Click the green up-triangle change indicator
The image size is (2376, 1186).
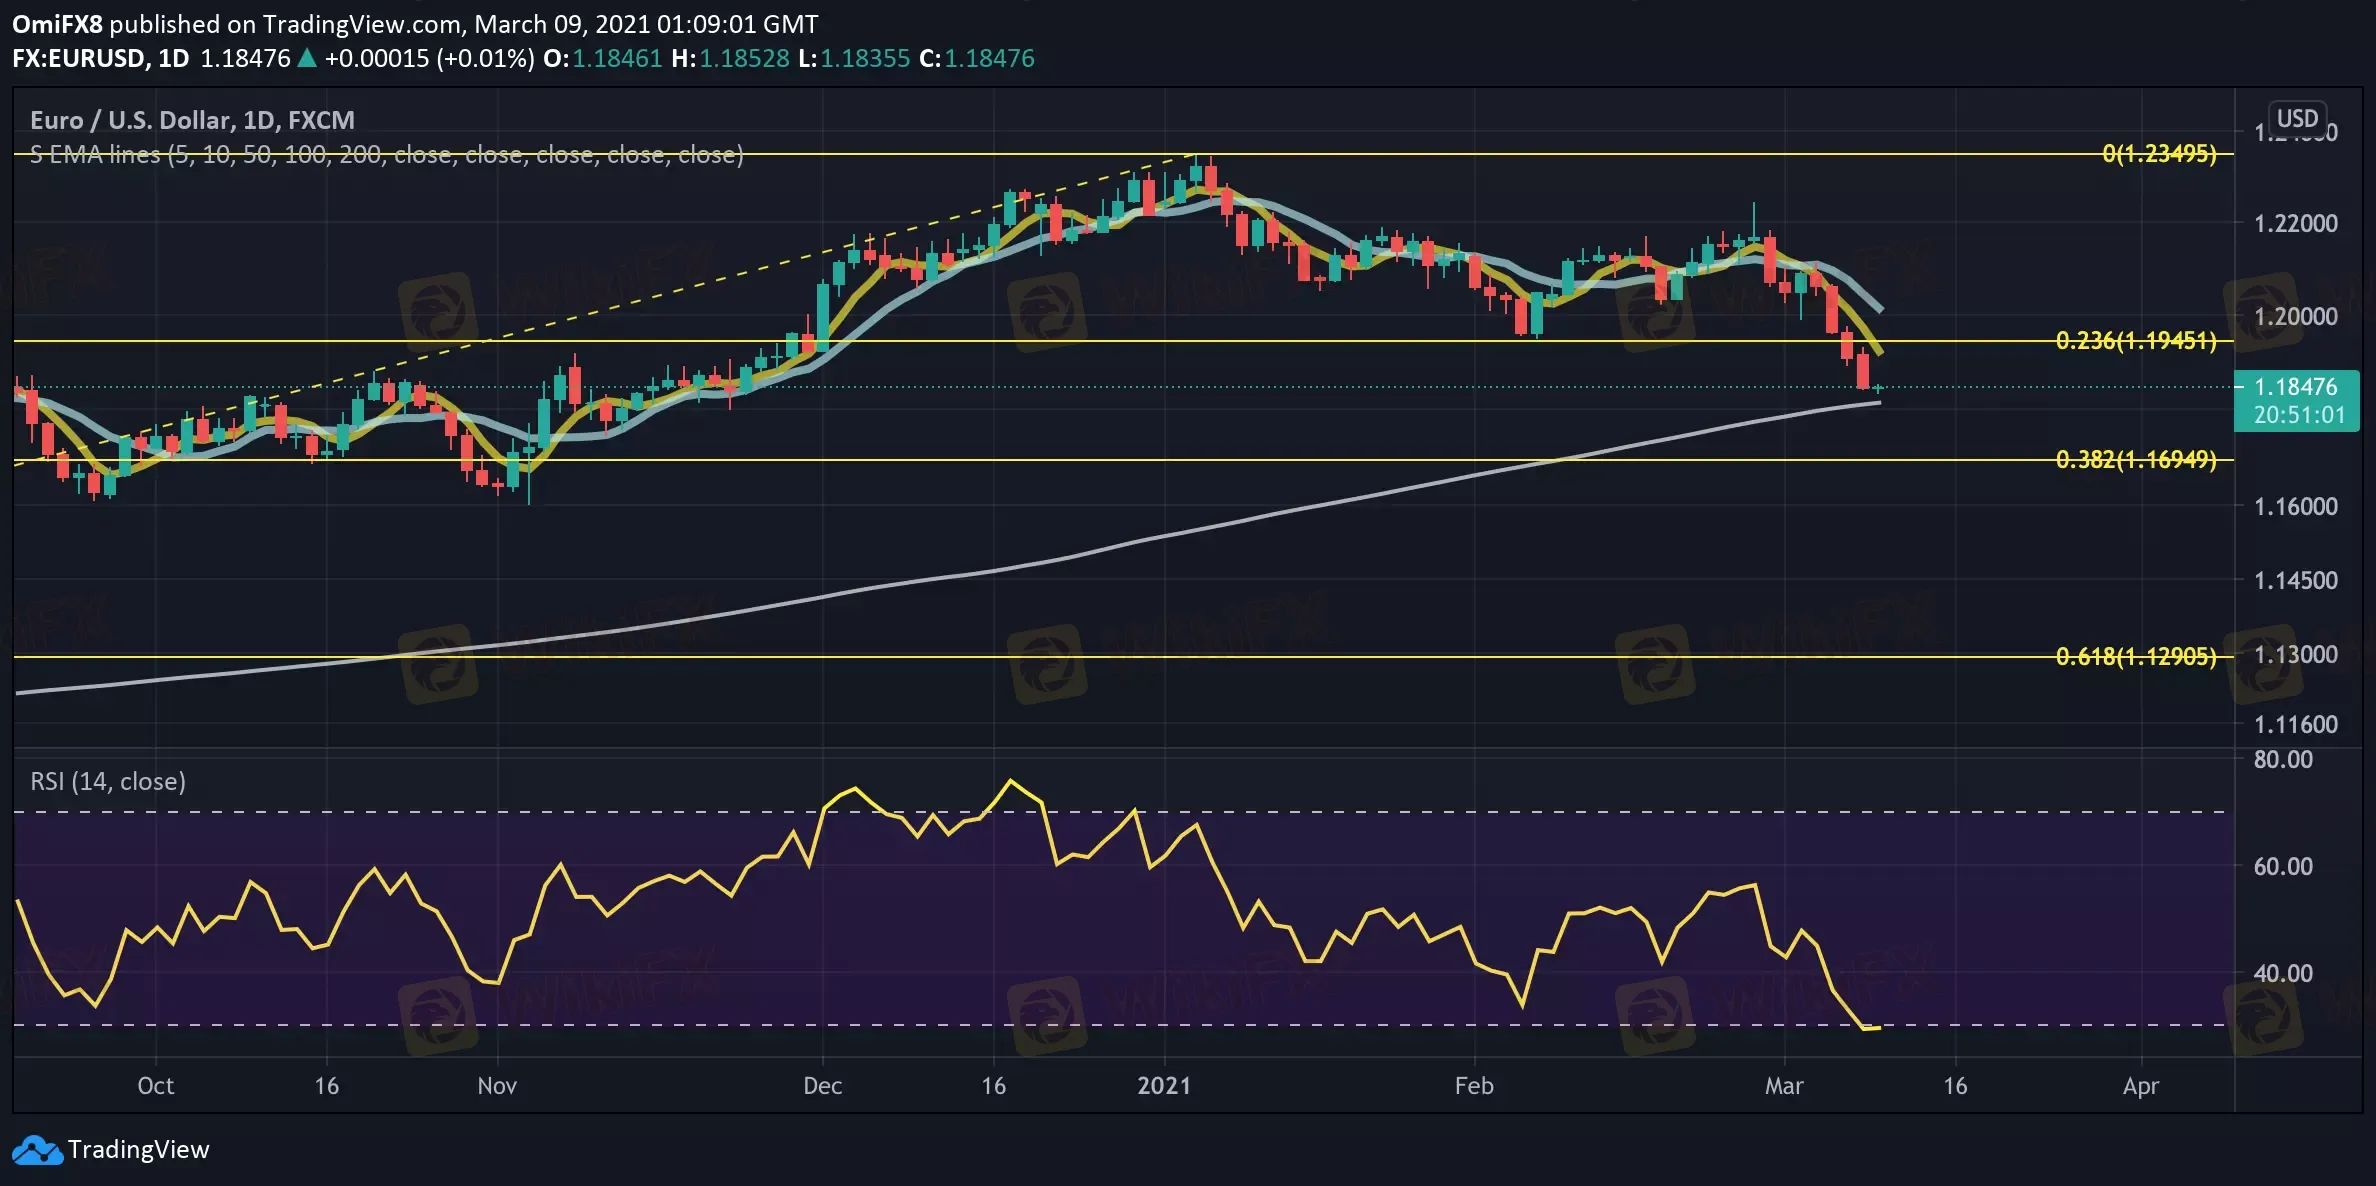pyautogui.click(x=307, y=58)
